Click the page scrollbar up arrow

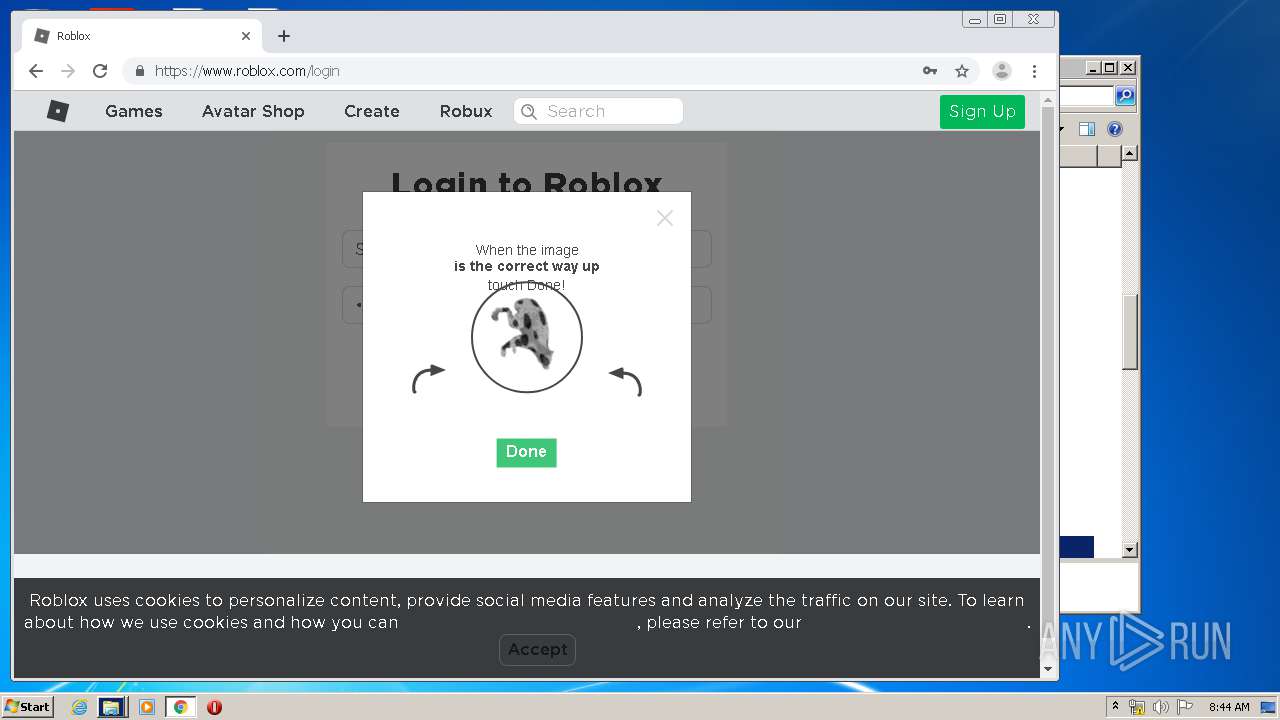coord(1048,100)
